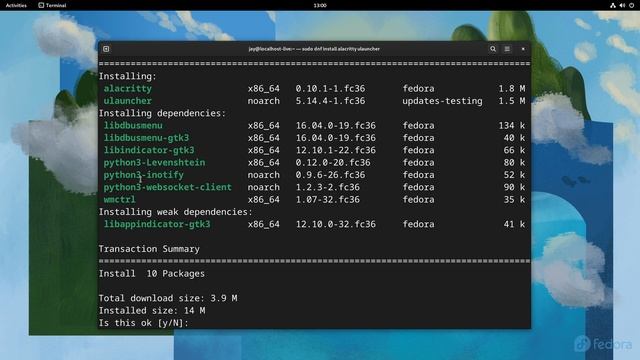Open terminal search magnifier icon
The width and height of the screenshot is (640, 360).
493,49
